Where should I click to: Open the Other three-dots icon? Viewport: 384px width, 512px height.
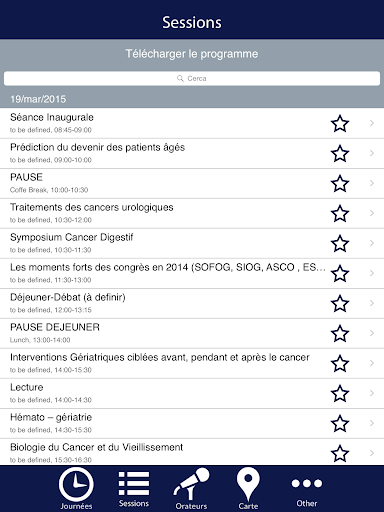(x=307, y=483)
